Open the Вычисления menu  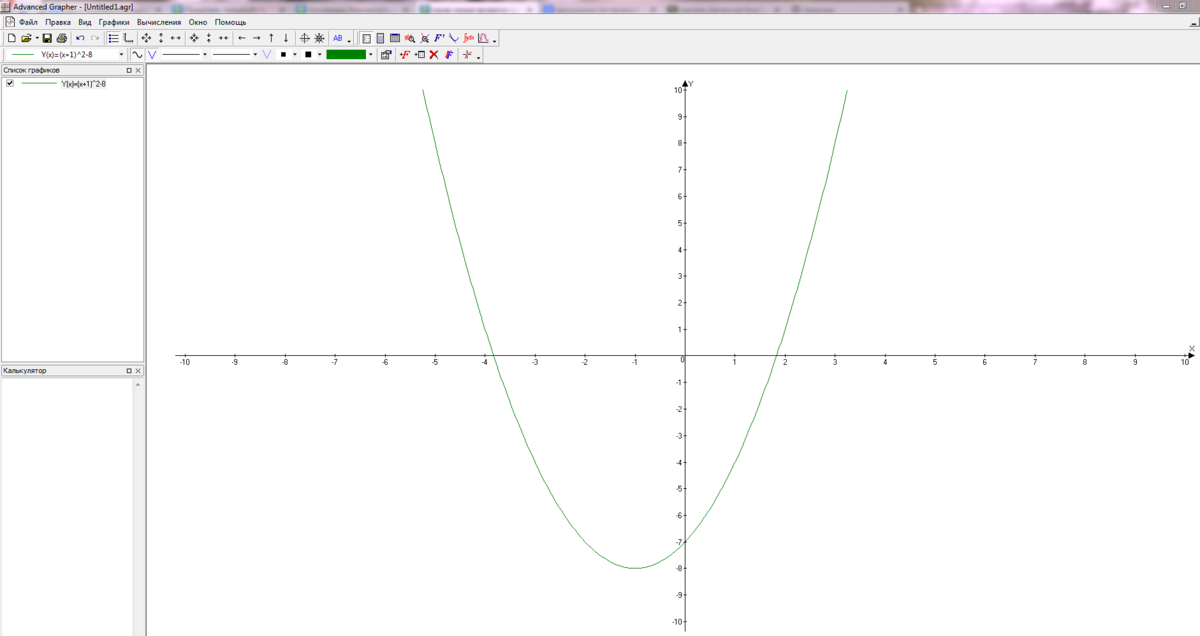[x=159, y=22]
